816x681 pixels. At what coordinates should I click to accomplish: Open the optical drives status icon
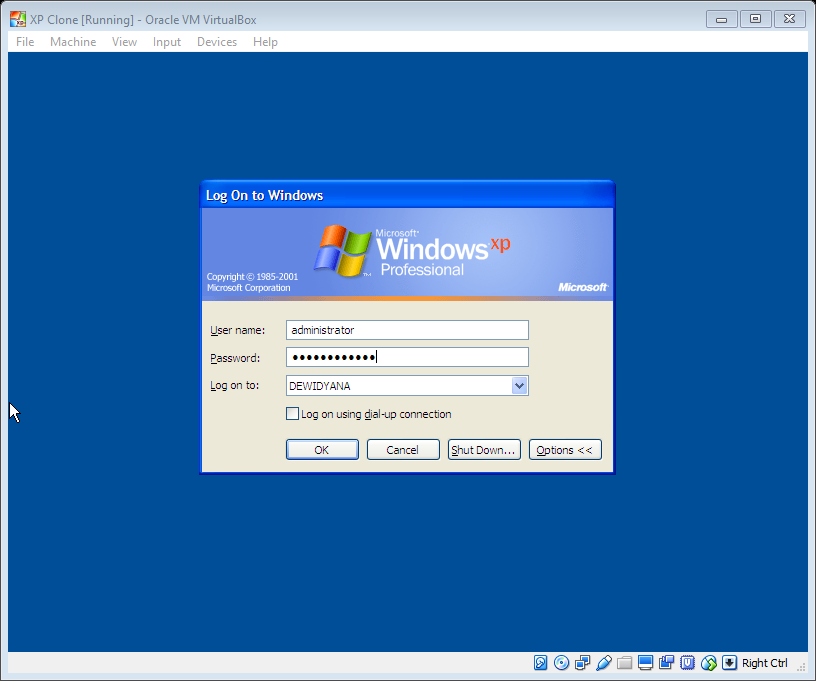click(561, 662)
